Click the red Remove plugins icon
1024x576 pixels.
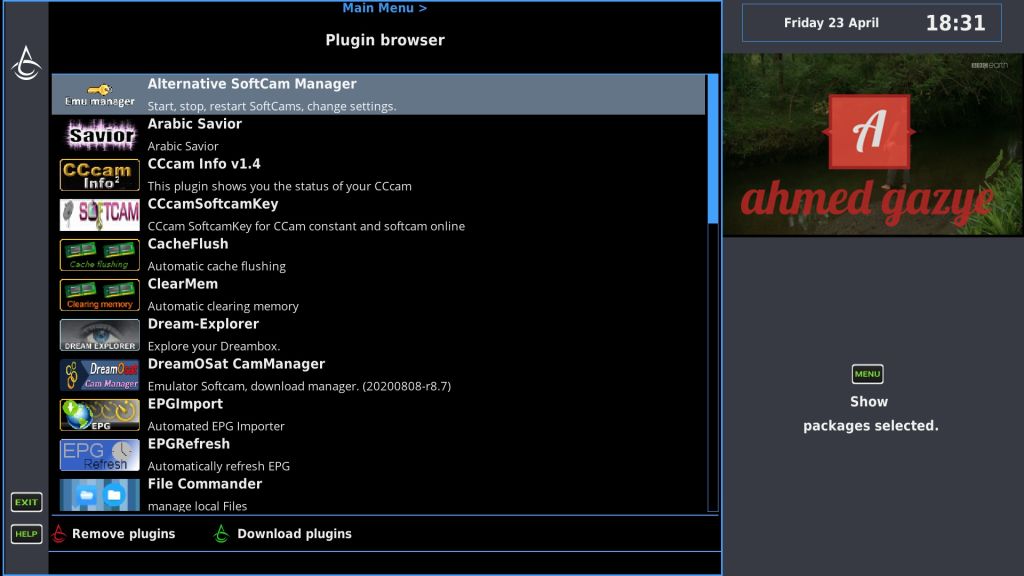pos(59,534)
